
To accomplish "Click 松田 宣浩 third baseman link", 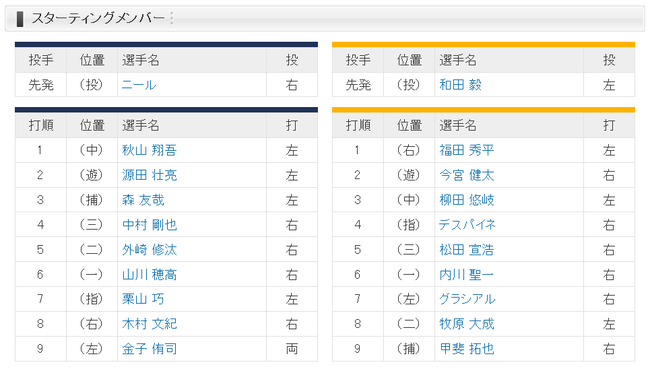I will point(467,250).
